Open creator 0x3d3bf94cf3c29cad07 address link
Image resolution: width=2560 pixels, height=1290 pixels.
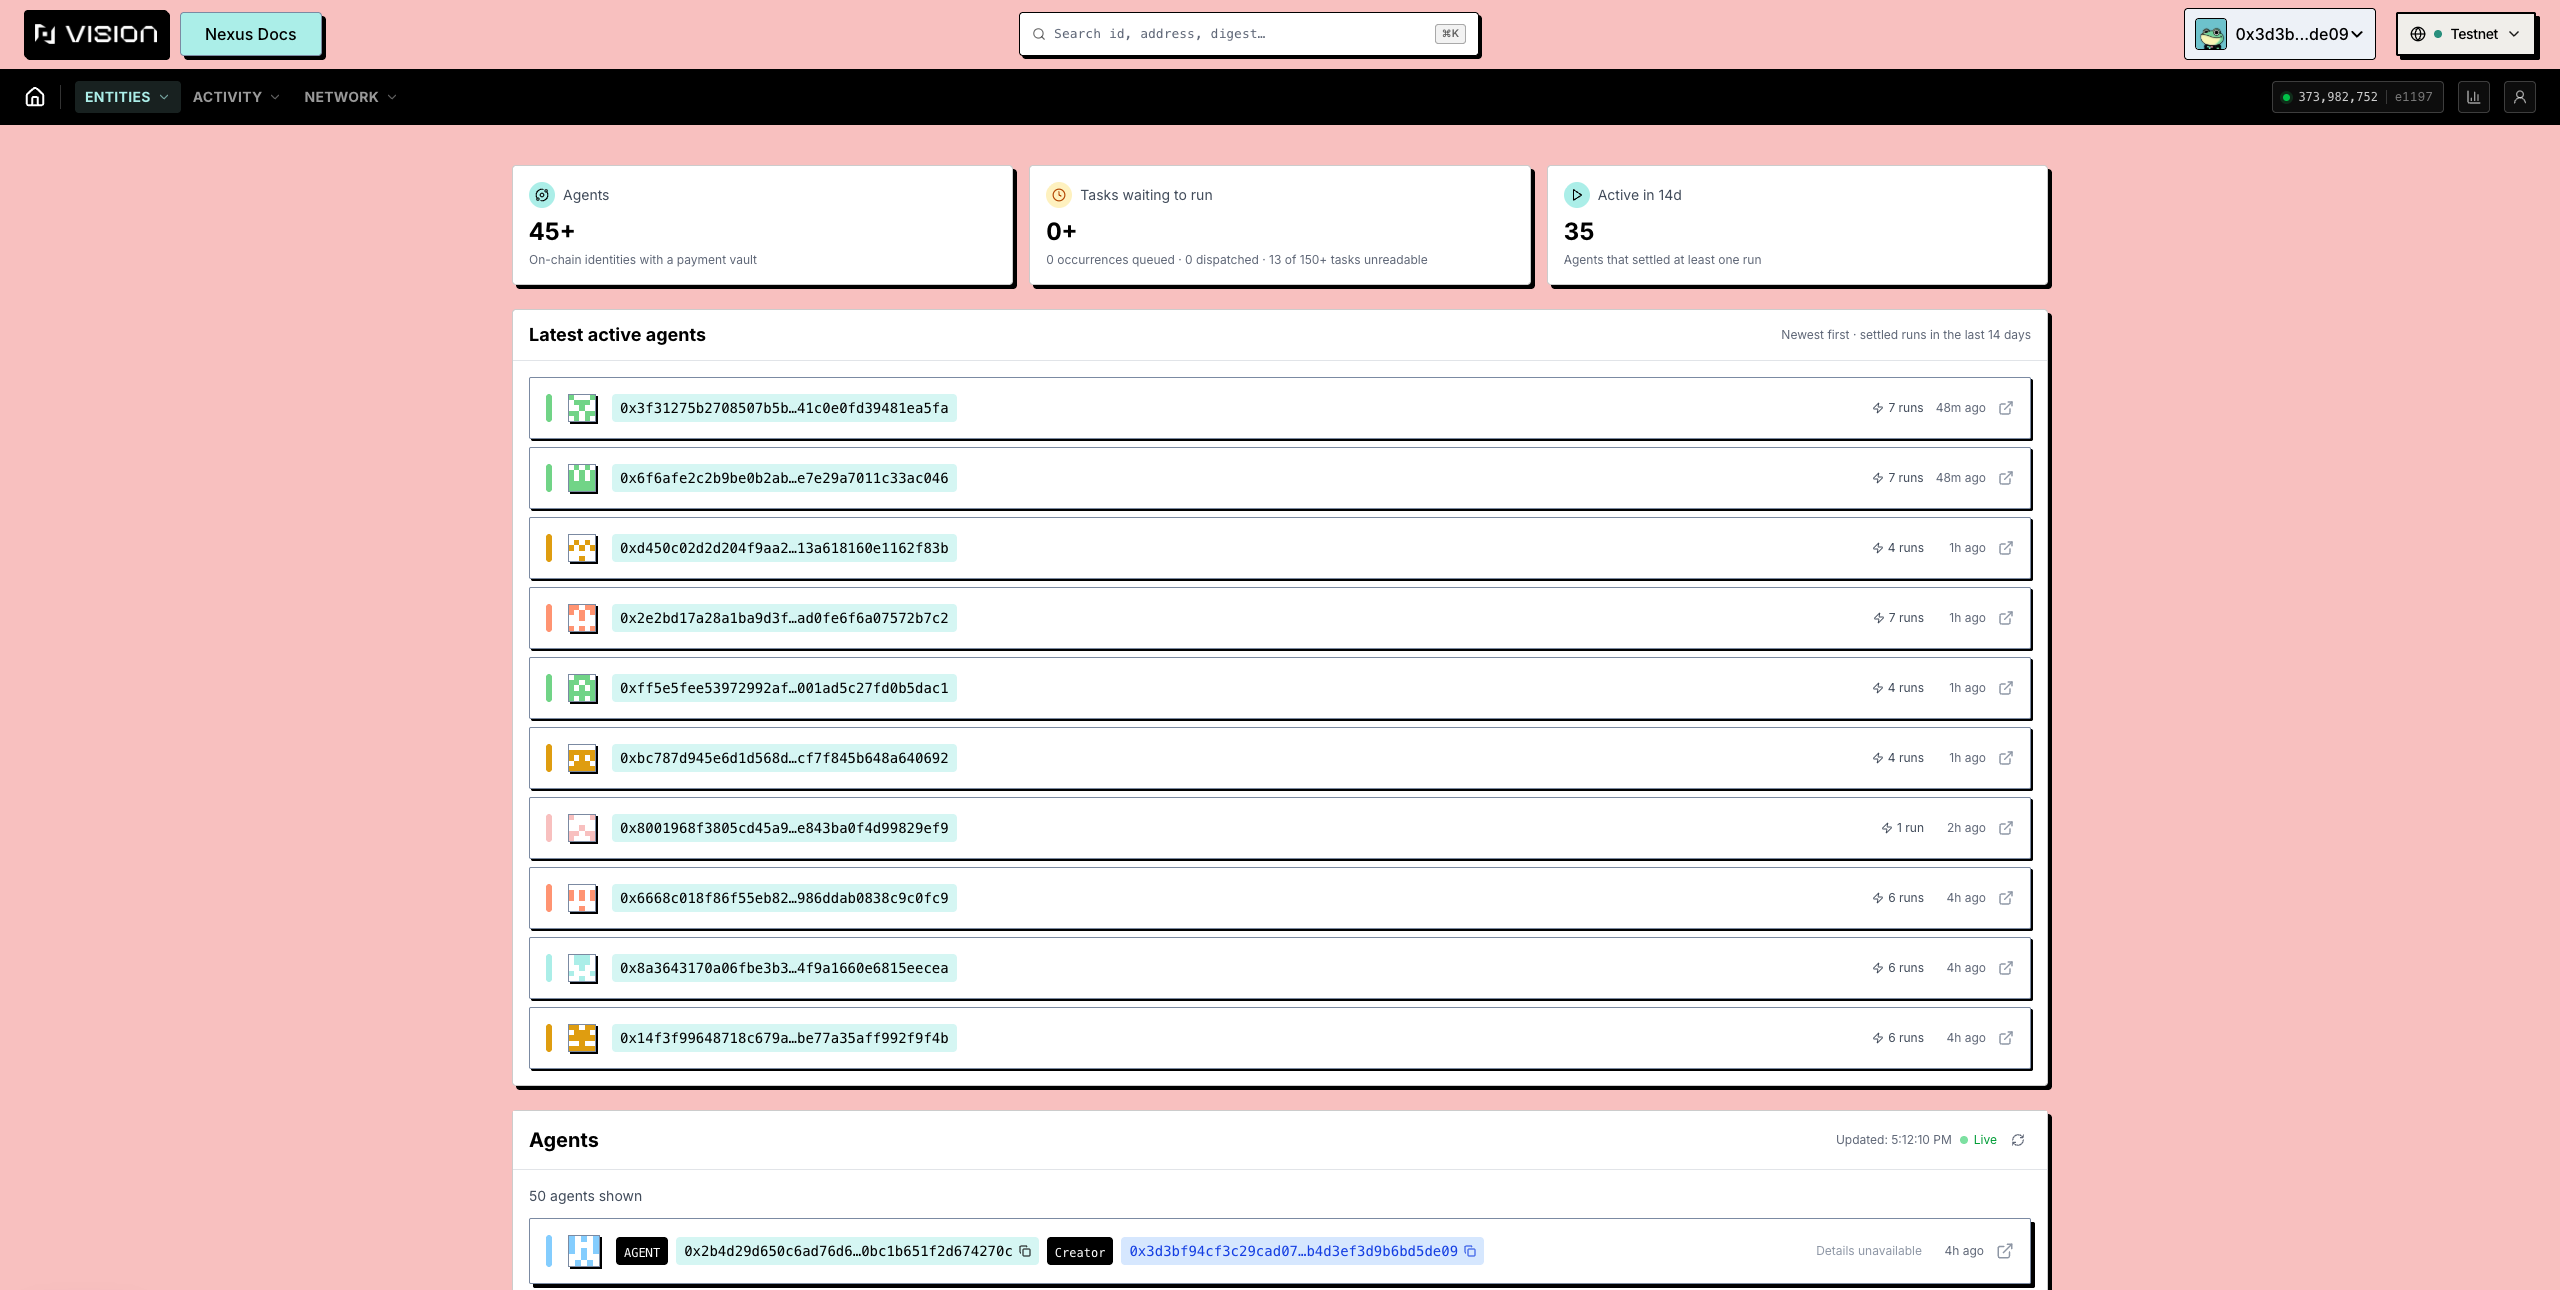tap(1293, 1251)
